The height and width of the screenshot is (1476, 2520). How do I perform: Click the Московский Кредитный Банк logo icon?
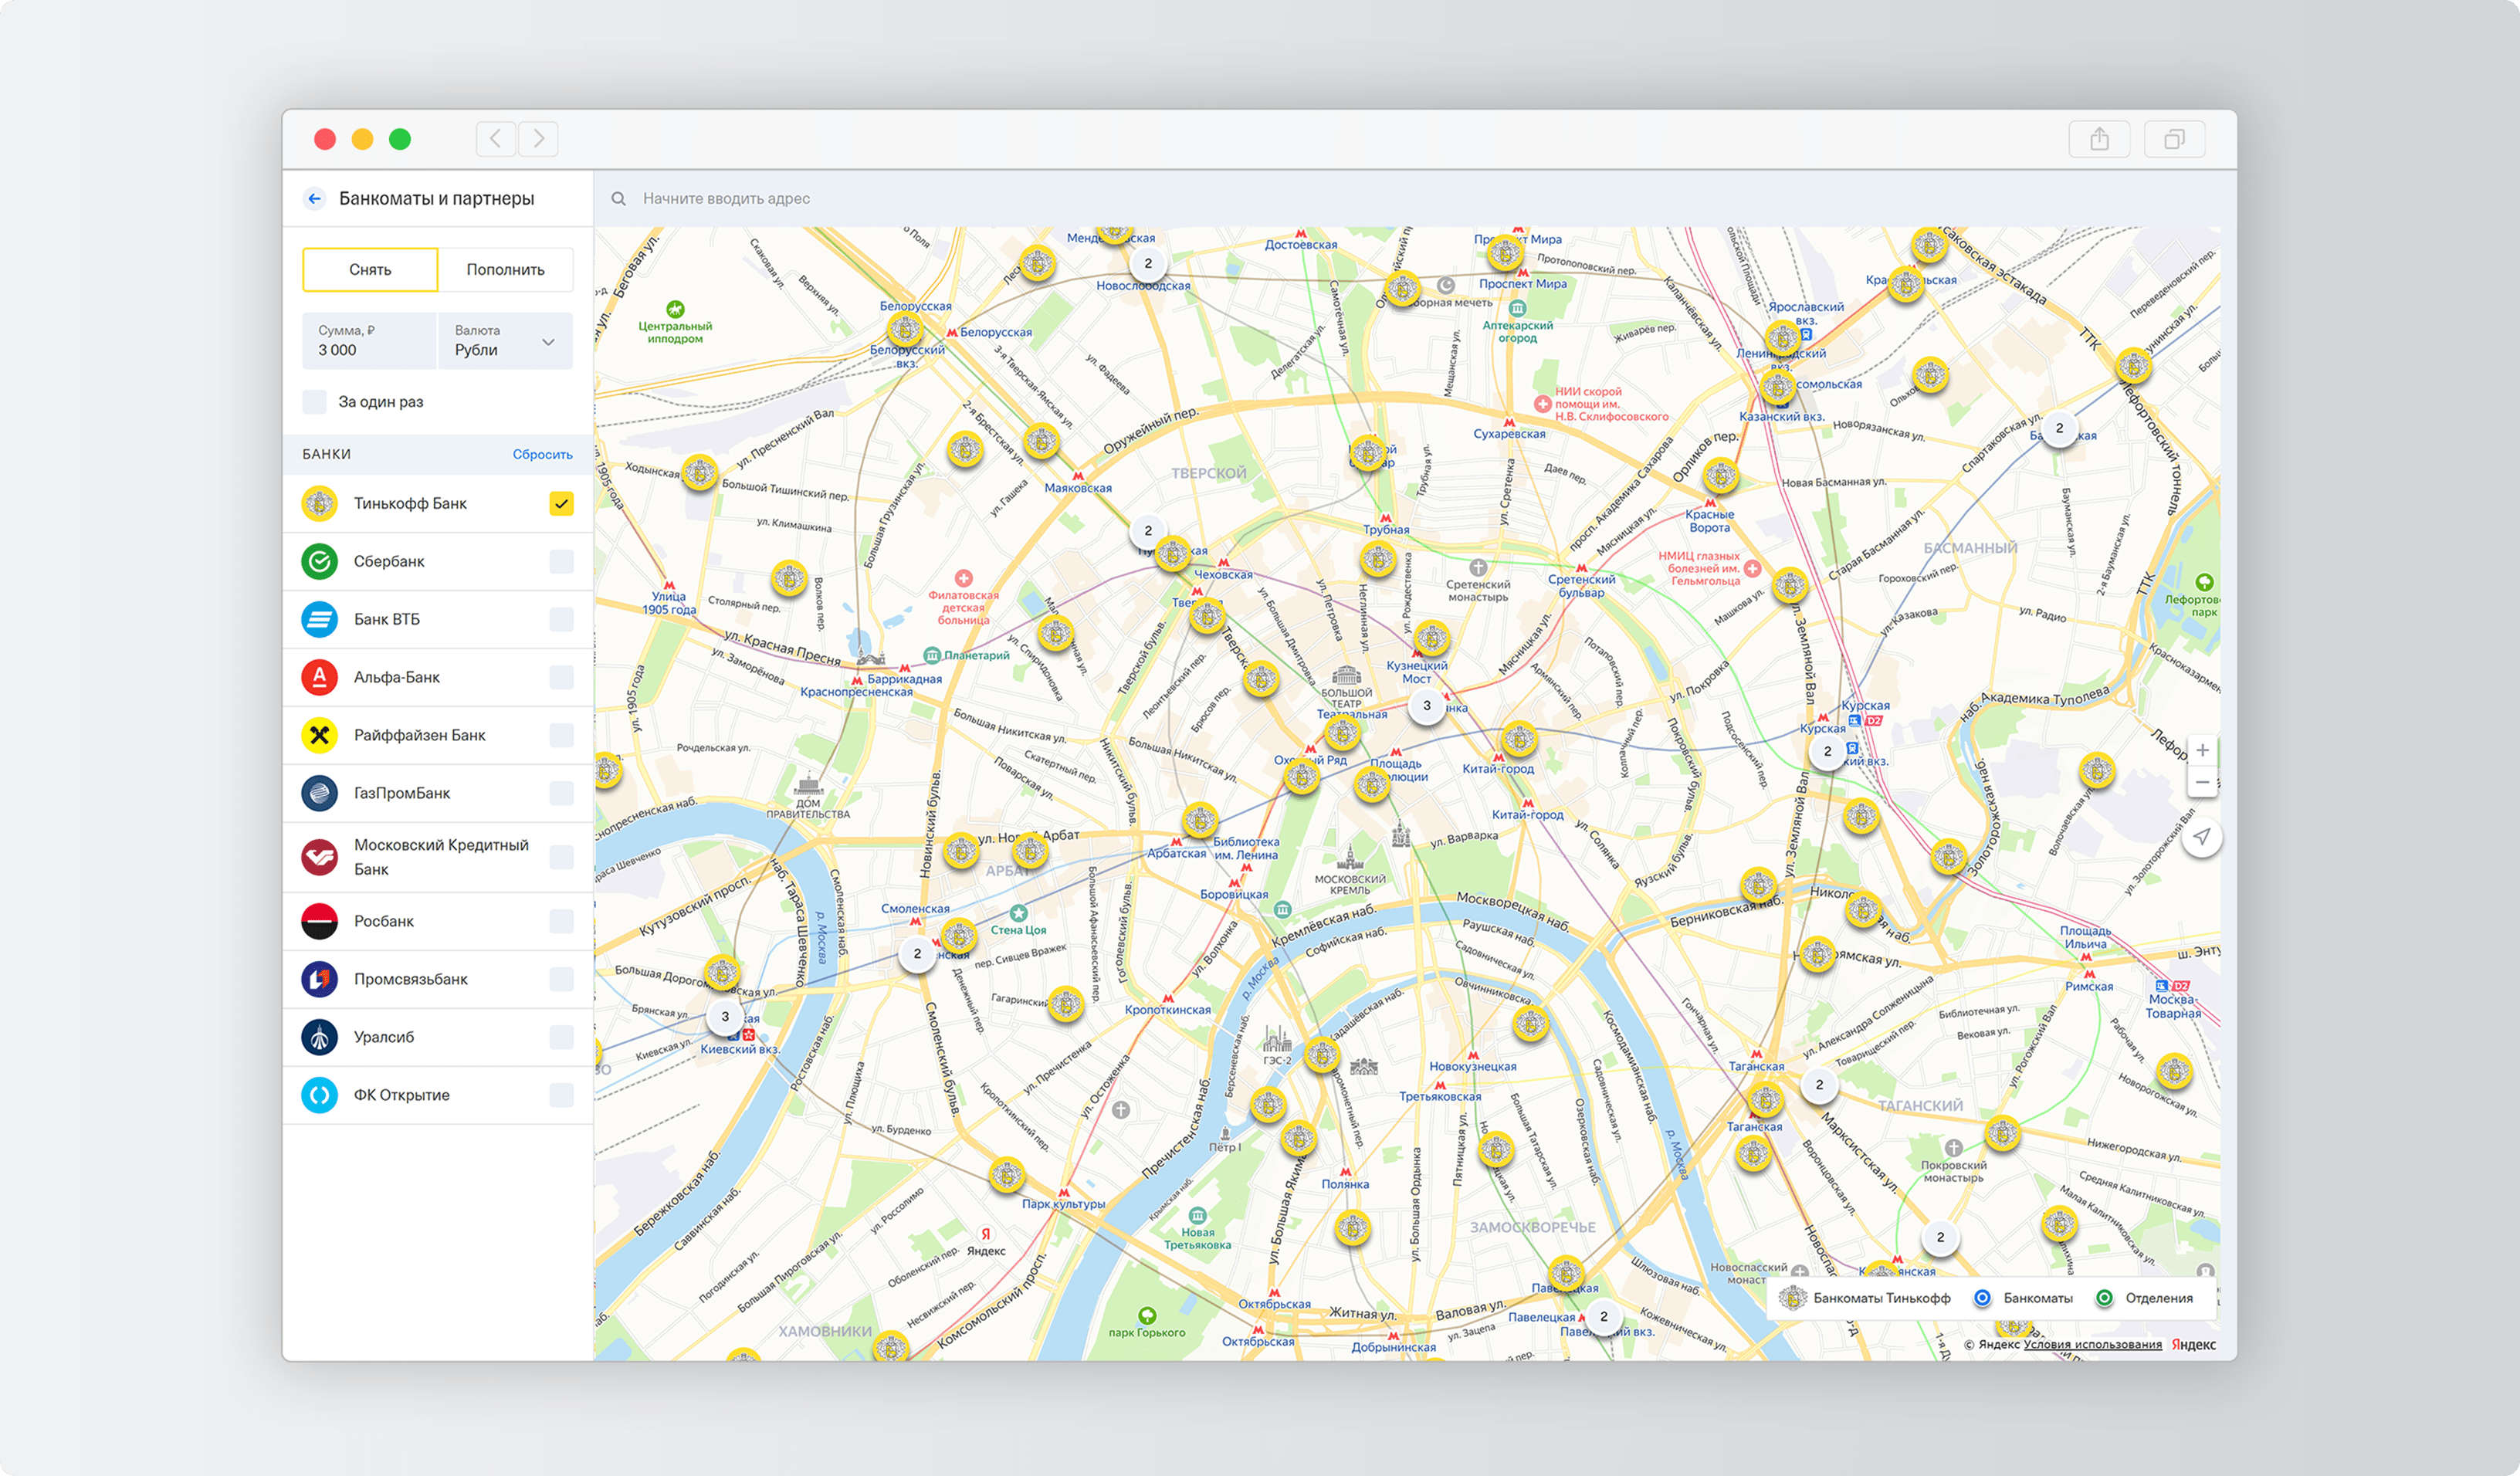tap(320, 857)
